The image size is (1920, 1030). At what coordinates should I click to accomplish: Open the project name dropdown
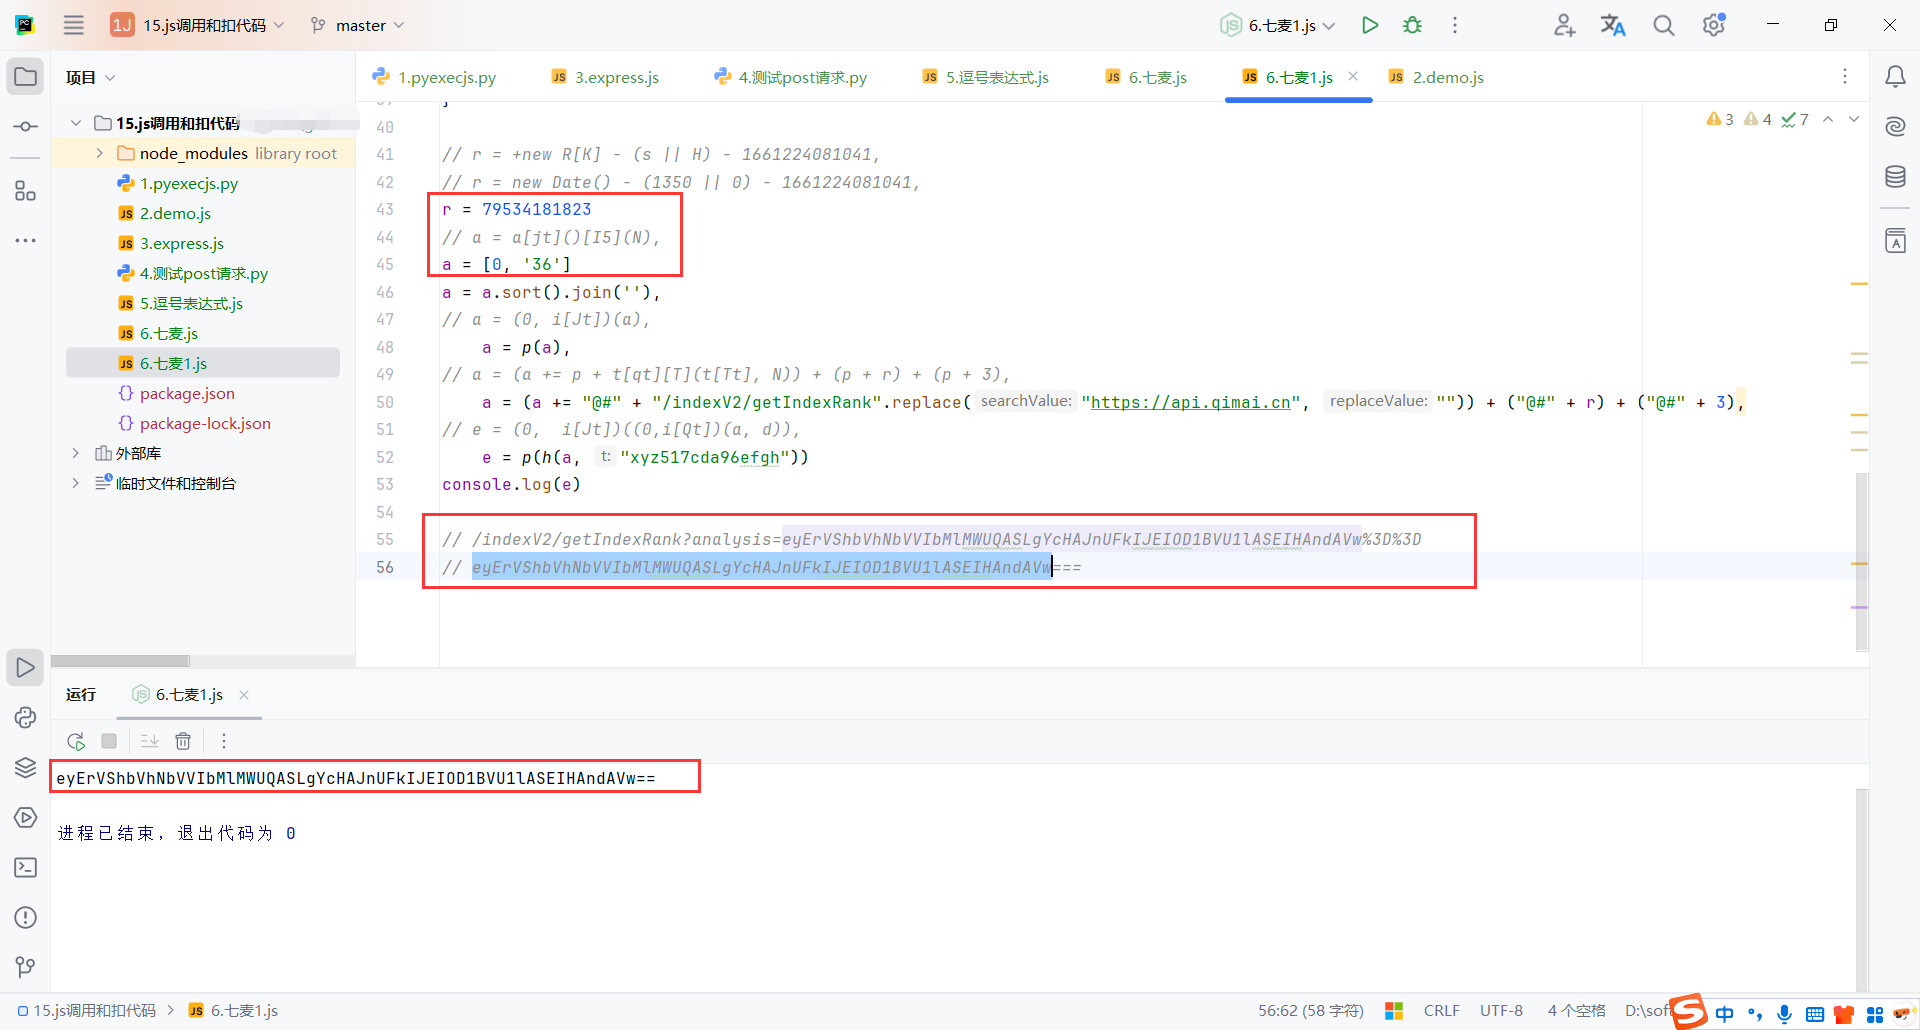click(198, 25)
